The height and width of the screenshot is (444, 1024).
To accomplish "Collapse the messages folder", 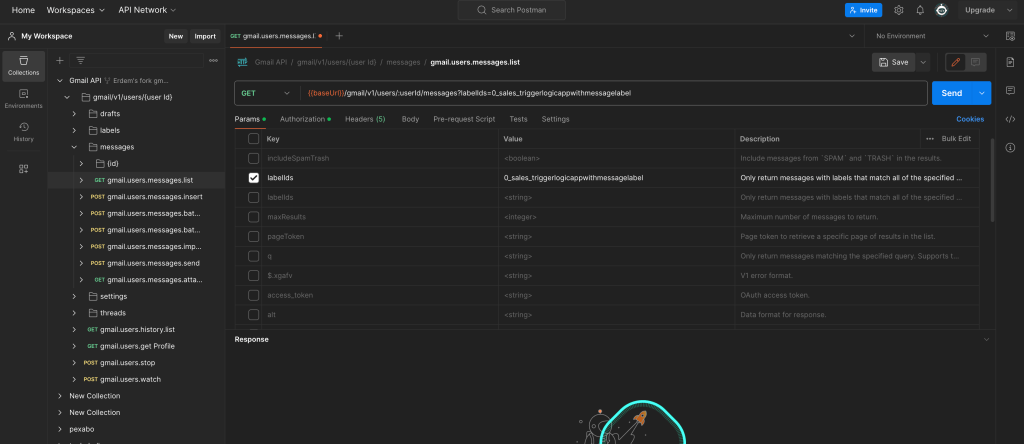I will (x=74, y=147).
